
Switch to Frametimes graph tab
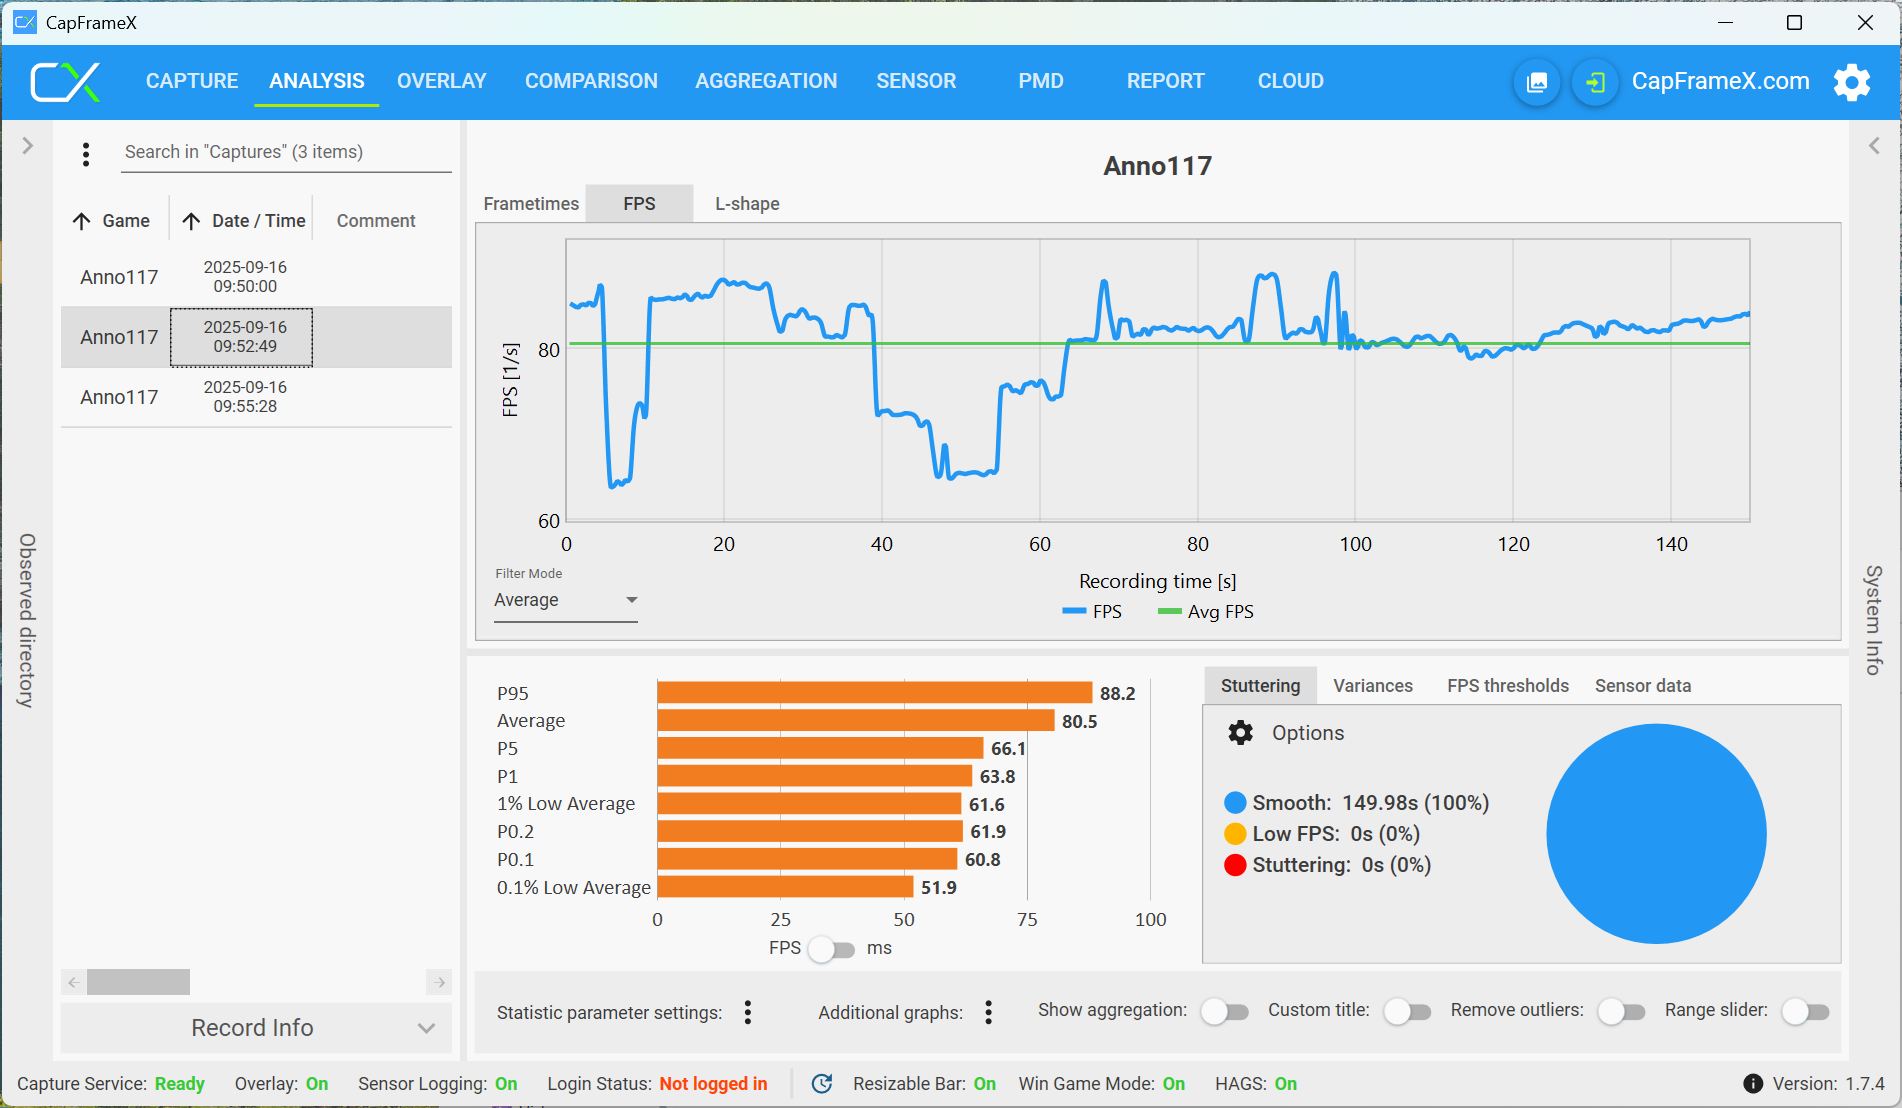[531, 204]
